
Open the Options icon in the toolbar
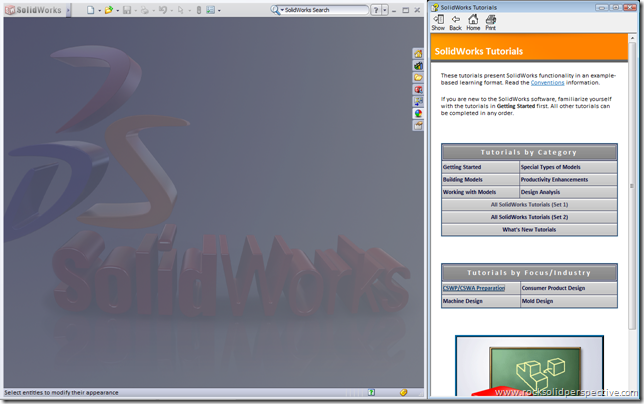coord(210,10)
